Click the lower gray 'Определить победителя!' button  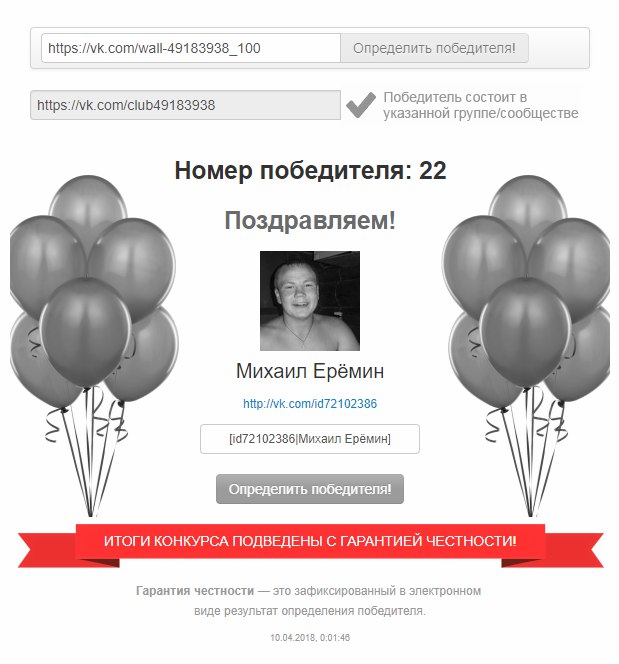pyautogui.click(x=310, y=489)
